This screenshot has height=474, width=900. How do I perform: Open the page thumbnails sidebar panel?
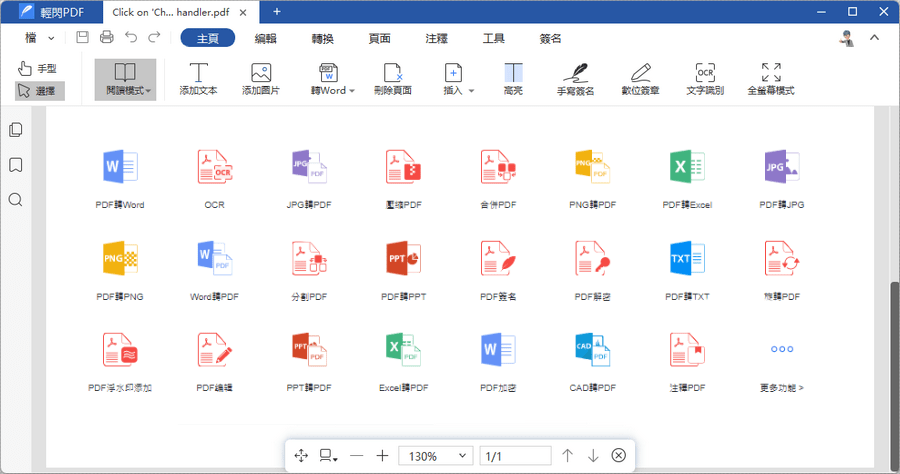click(16, 130)
